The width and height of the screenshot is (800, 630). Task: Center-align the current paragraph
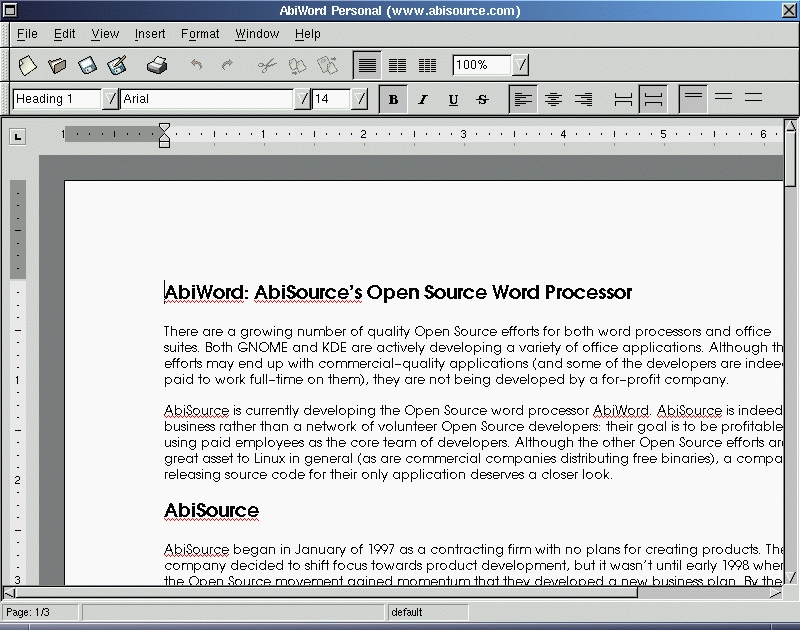click(553, 99)
